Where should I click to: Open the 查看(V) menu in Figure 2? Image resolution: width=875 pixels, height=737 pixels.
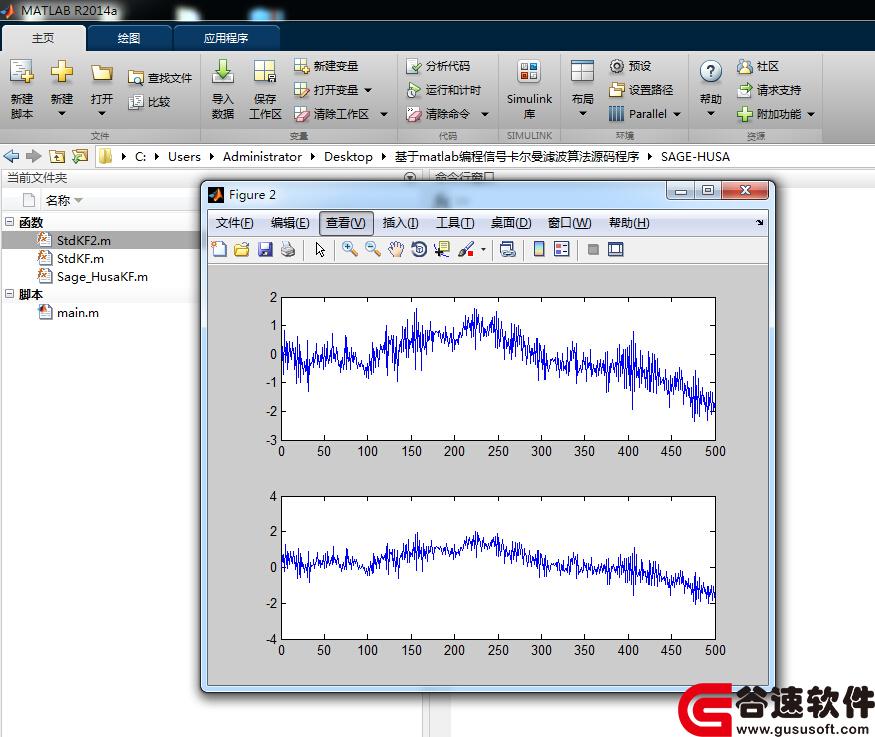346,223
